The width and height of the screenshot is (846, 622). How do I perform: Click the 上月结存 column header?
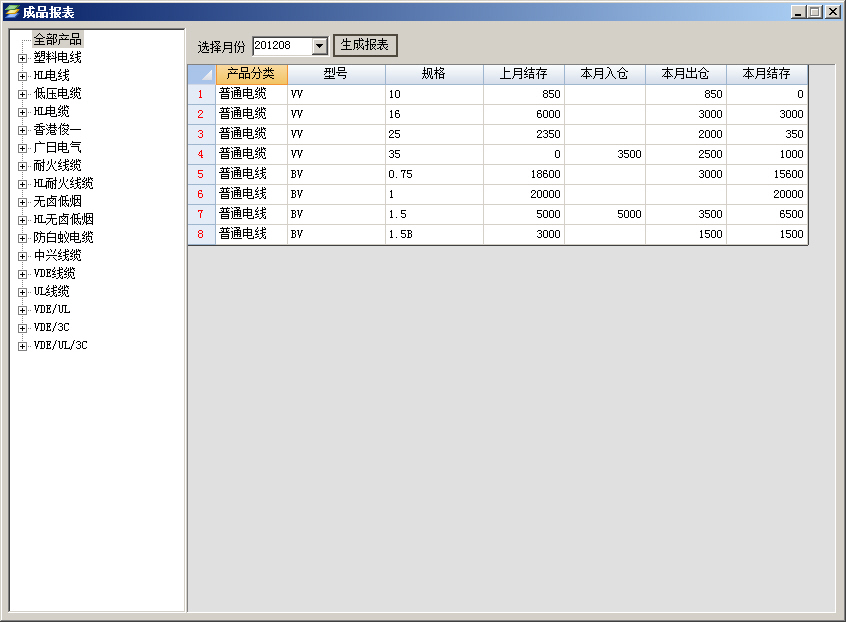pos(523,74)
